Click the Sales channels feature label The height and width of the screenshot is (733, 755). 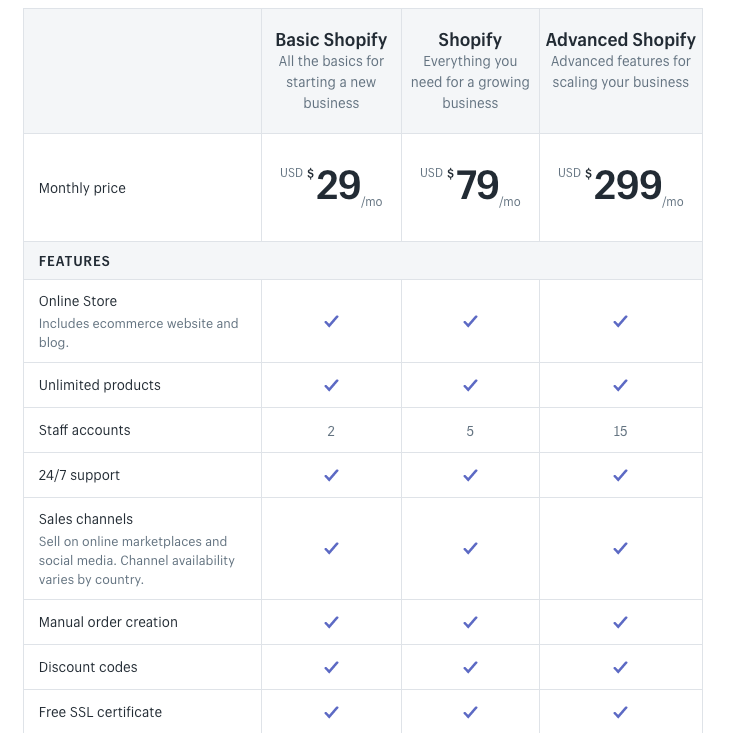(x=86, y=519)
